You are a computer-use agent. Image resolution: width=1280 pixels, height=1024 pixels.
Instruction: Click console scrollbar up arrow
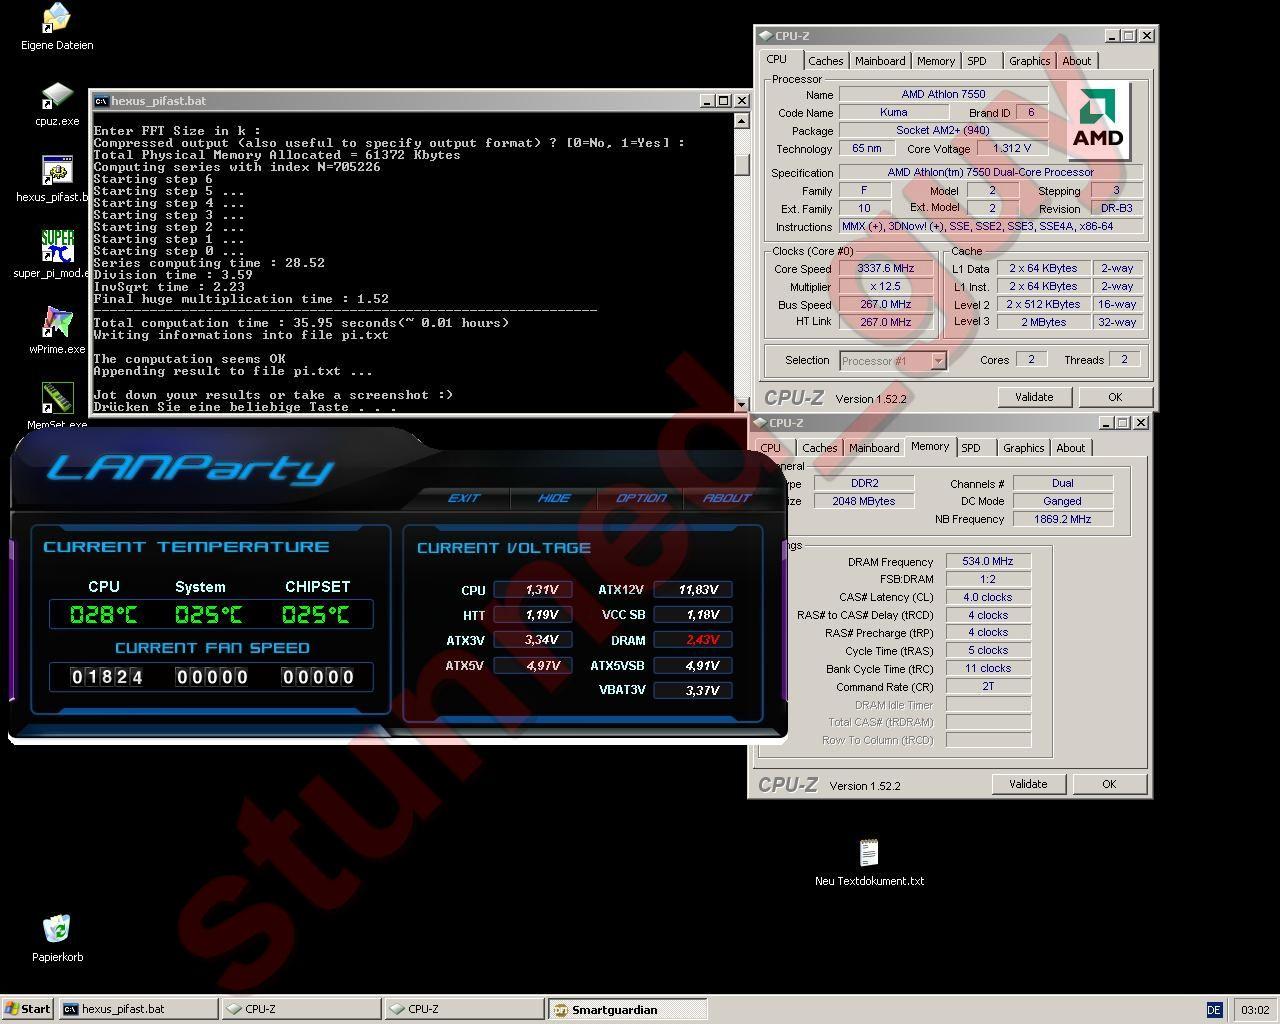pos(741,121)
